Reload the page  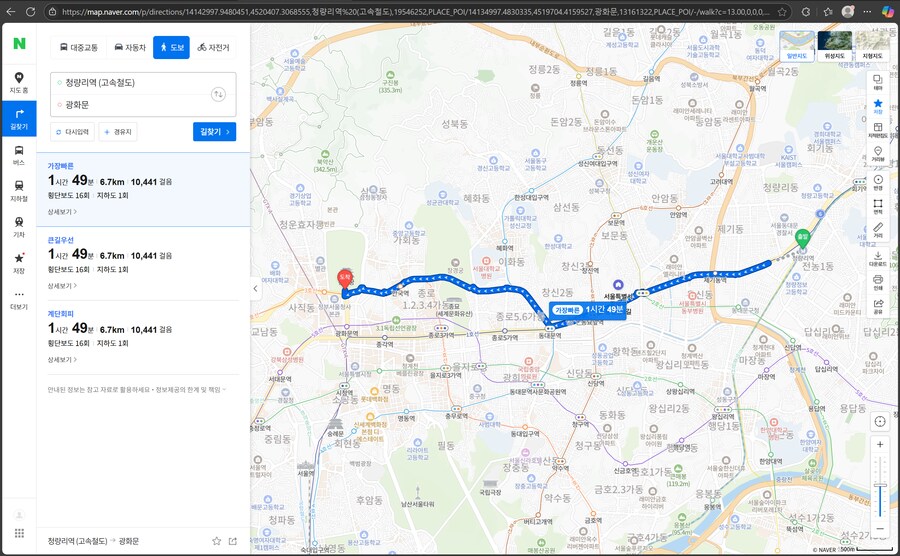pyautogui.click(x=30, y=11)
